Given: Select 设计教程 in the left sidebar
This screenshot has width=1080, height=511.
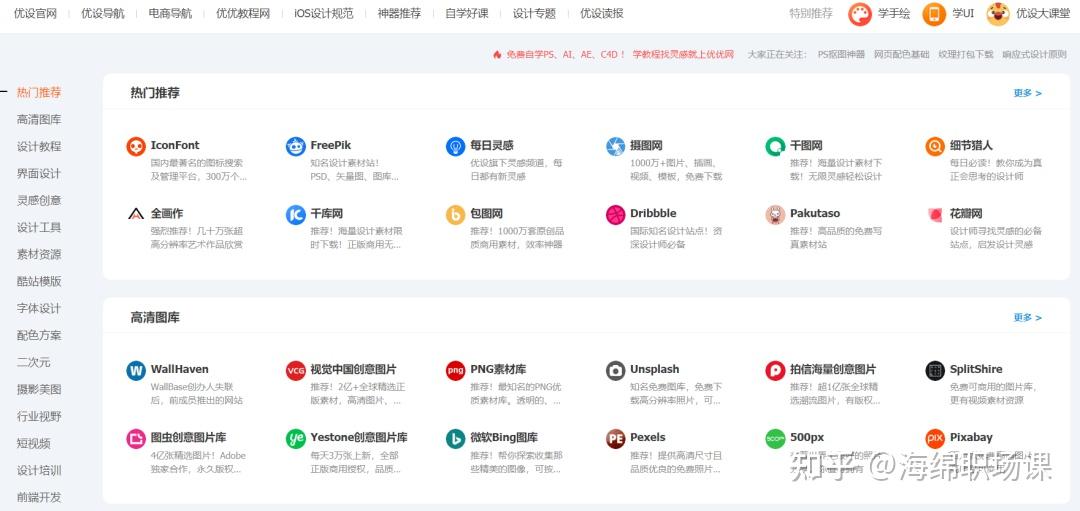Looking at the screenshot, I should pos(39,146).
